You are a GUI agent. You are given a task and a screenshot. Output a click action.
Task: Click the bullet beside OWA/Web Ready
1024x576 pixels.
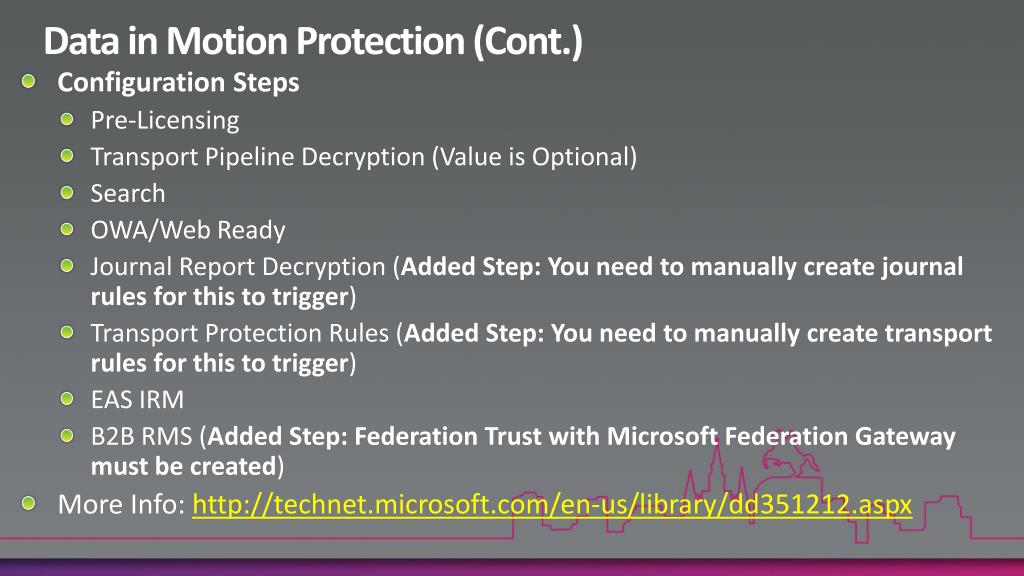67,229
